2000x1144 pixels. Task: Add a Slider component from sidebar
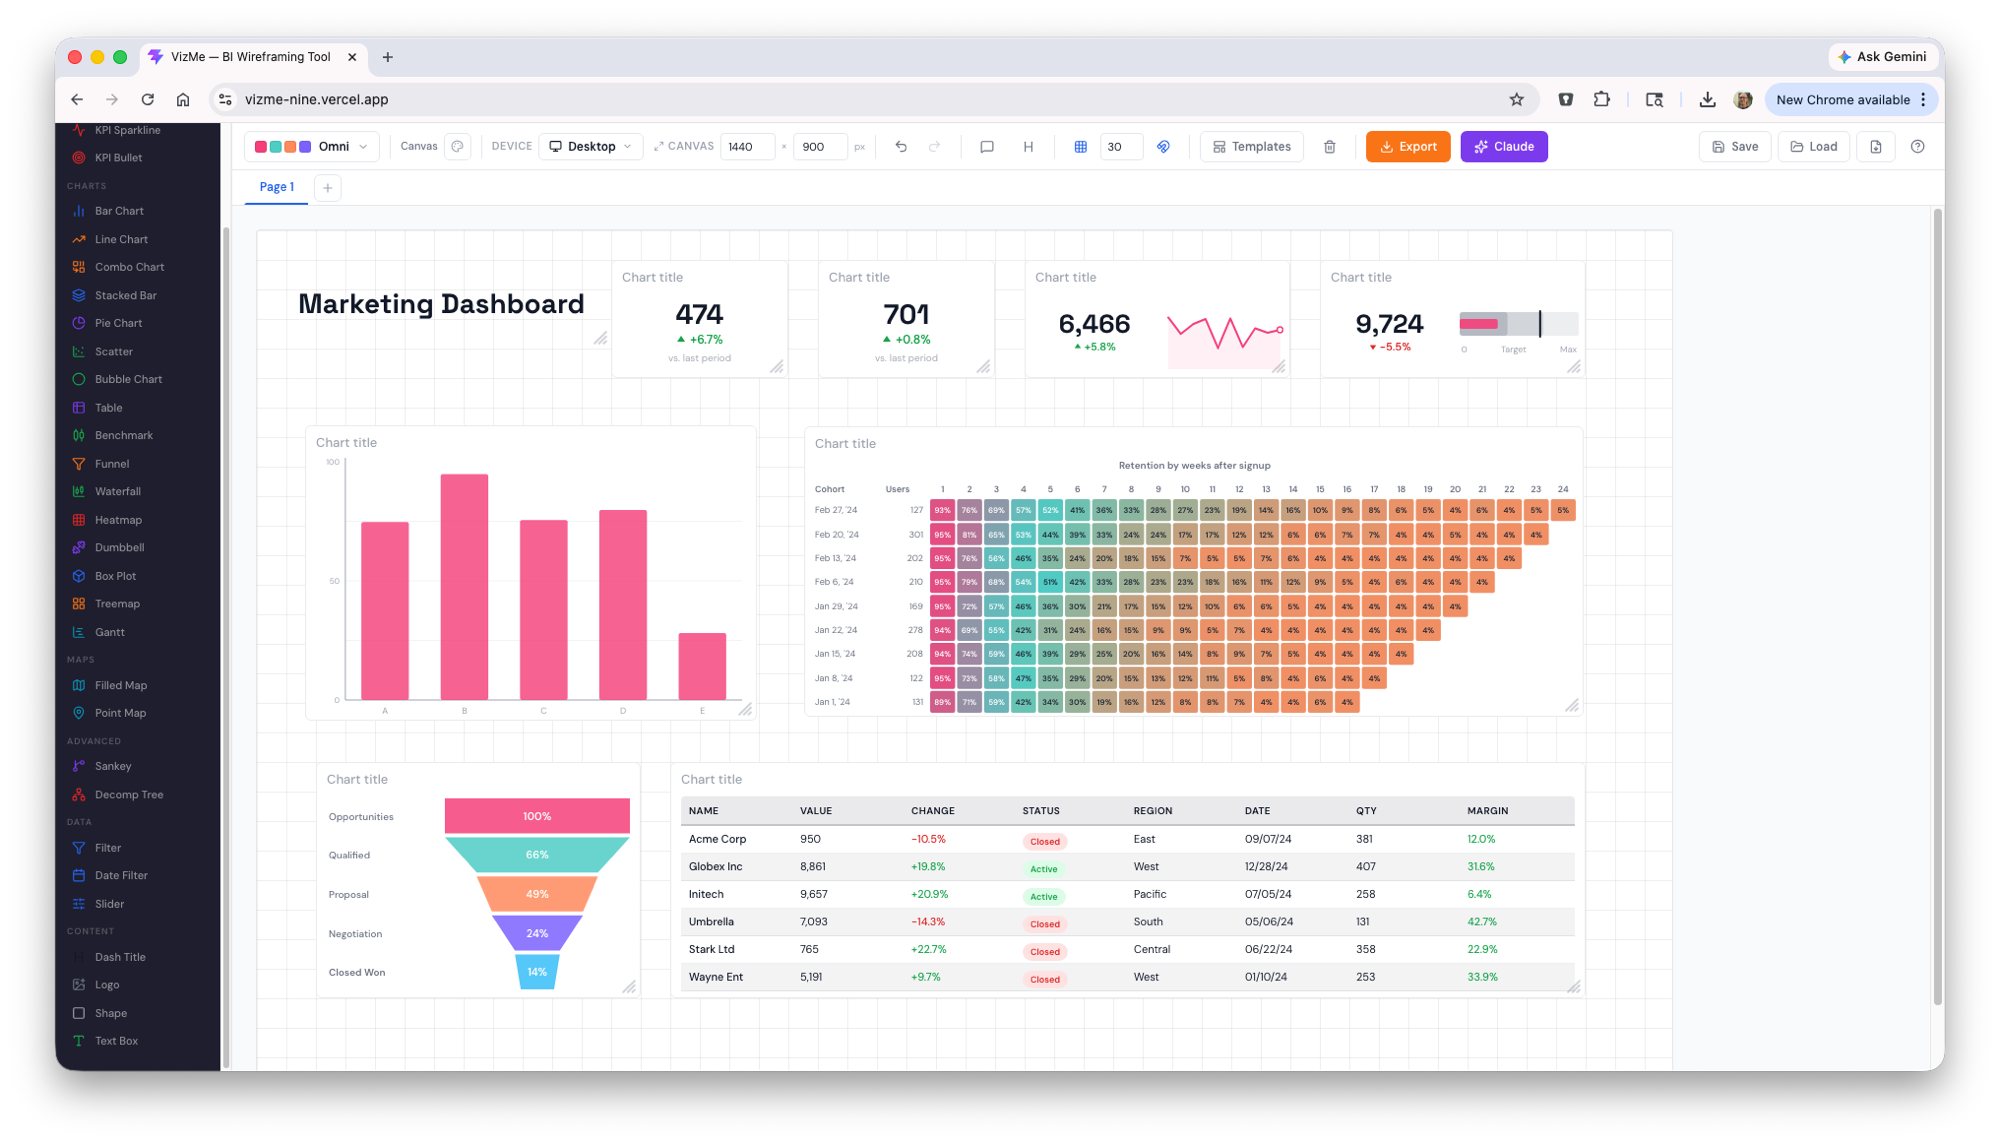(x=109, y=904)
